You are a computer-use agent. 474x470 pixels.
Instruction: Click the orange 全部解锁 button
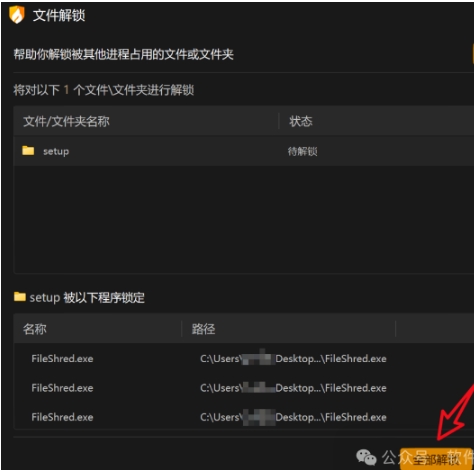point(436,460)
